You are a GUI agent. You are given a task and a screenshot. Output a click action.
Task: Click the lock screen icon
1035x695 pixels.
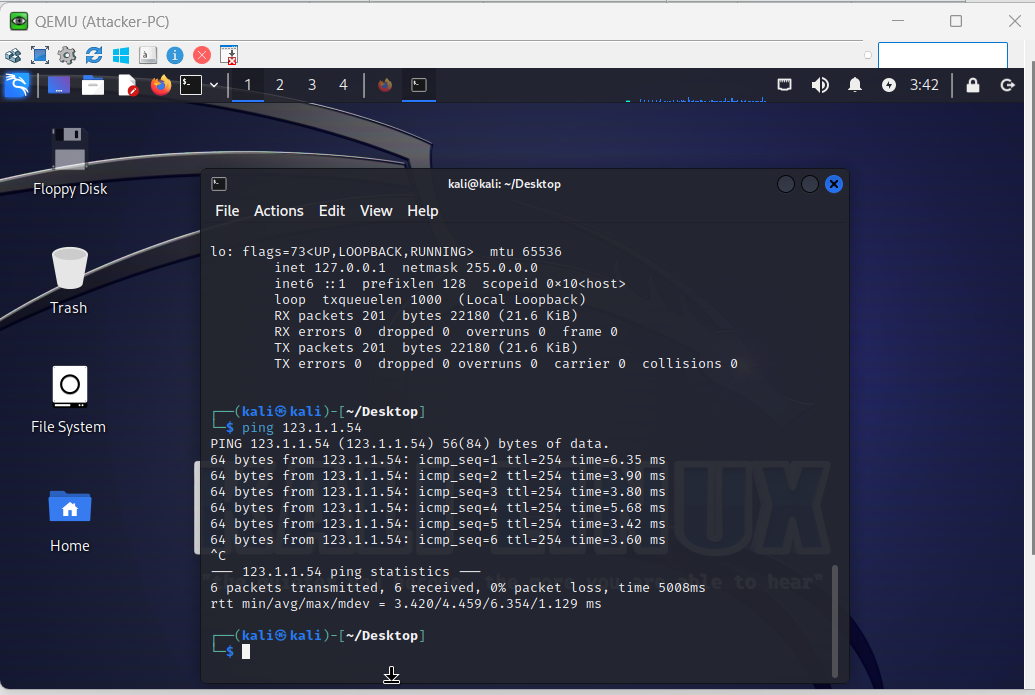click(x=972, y=85)
